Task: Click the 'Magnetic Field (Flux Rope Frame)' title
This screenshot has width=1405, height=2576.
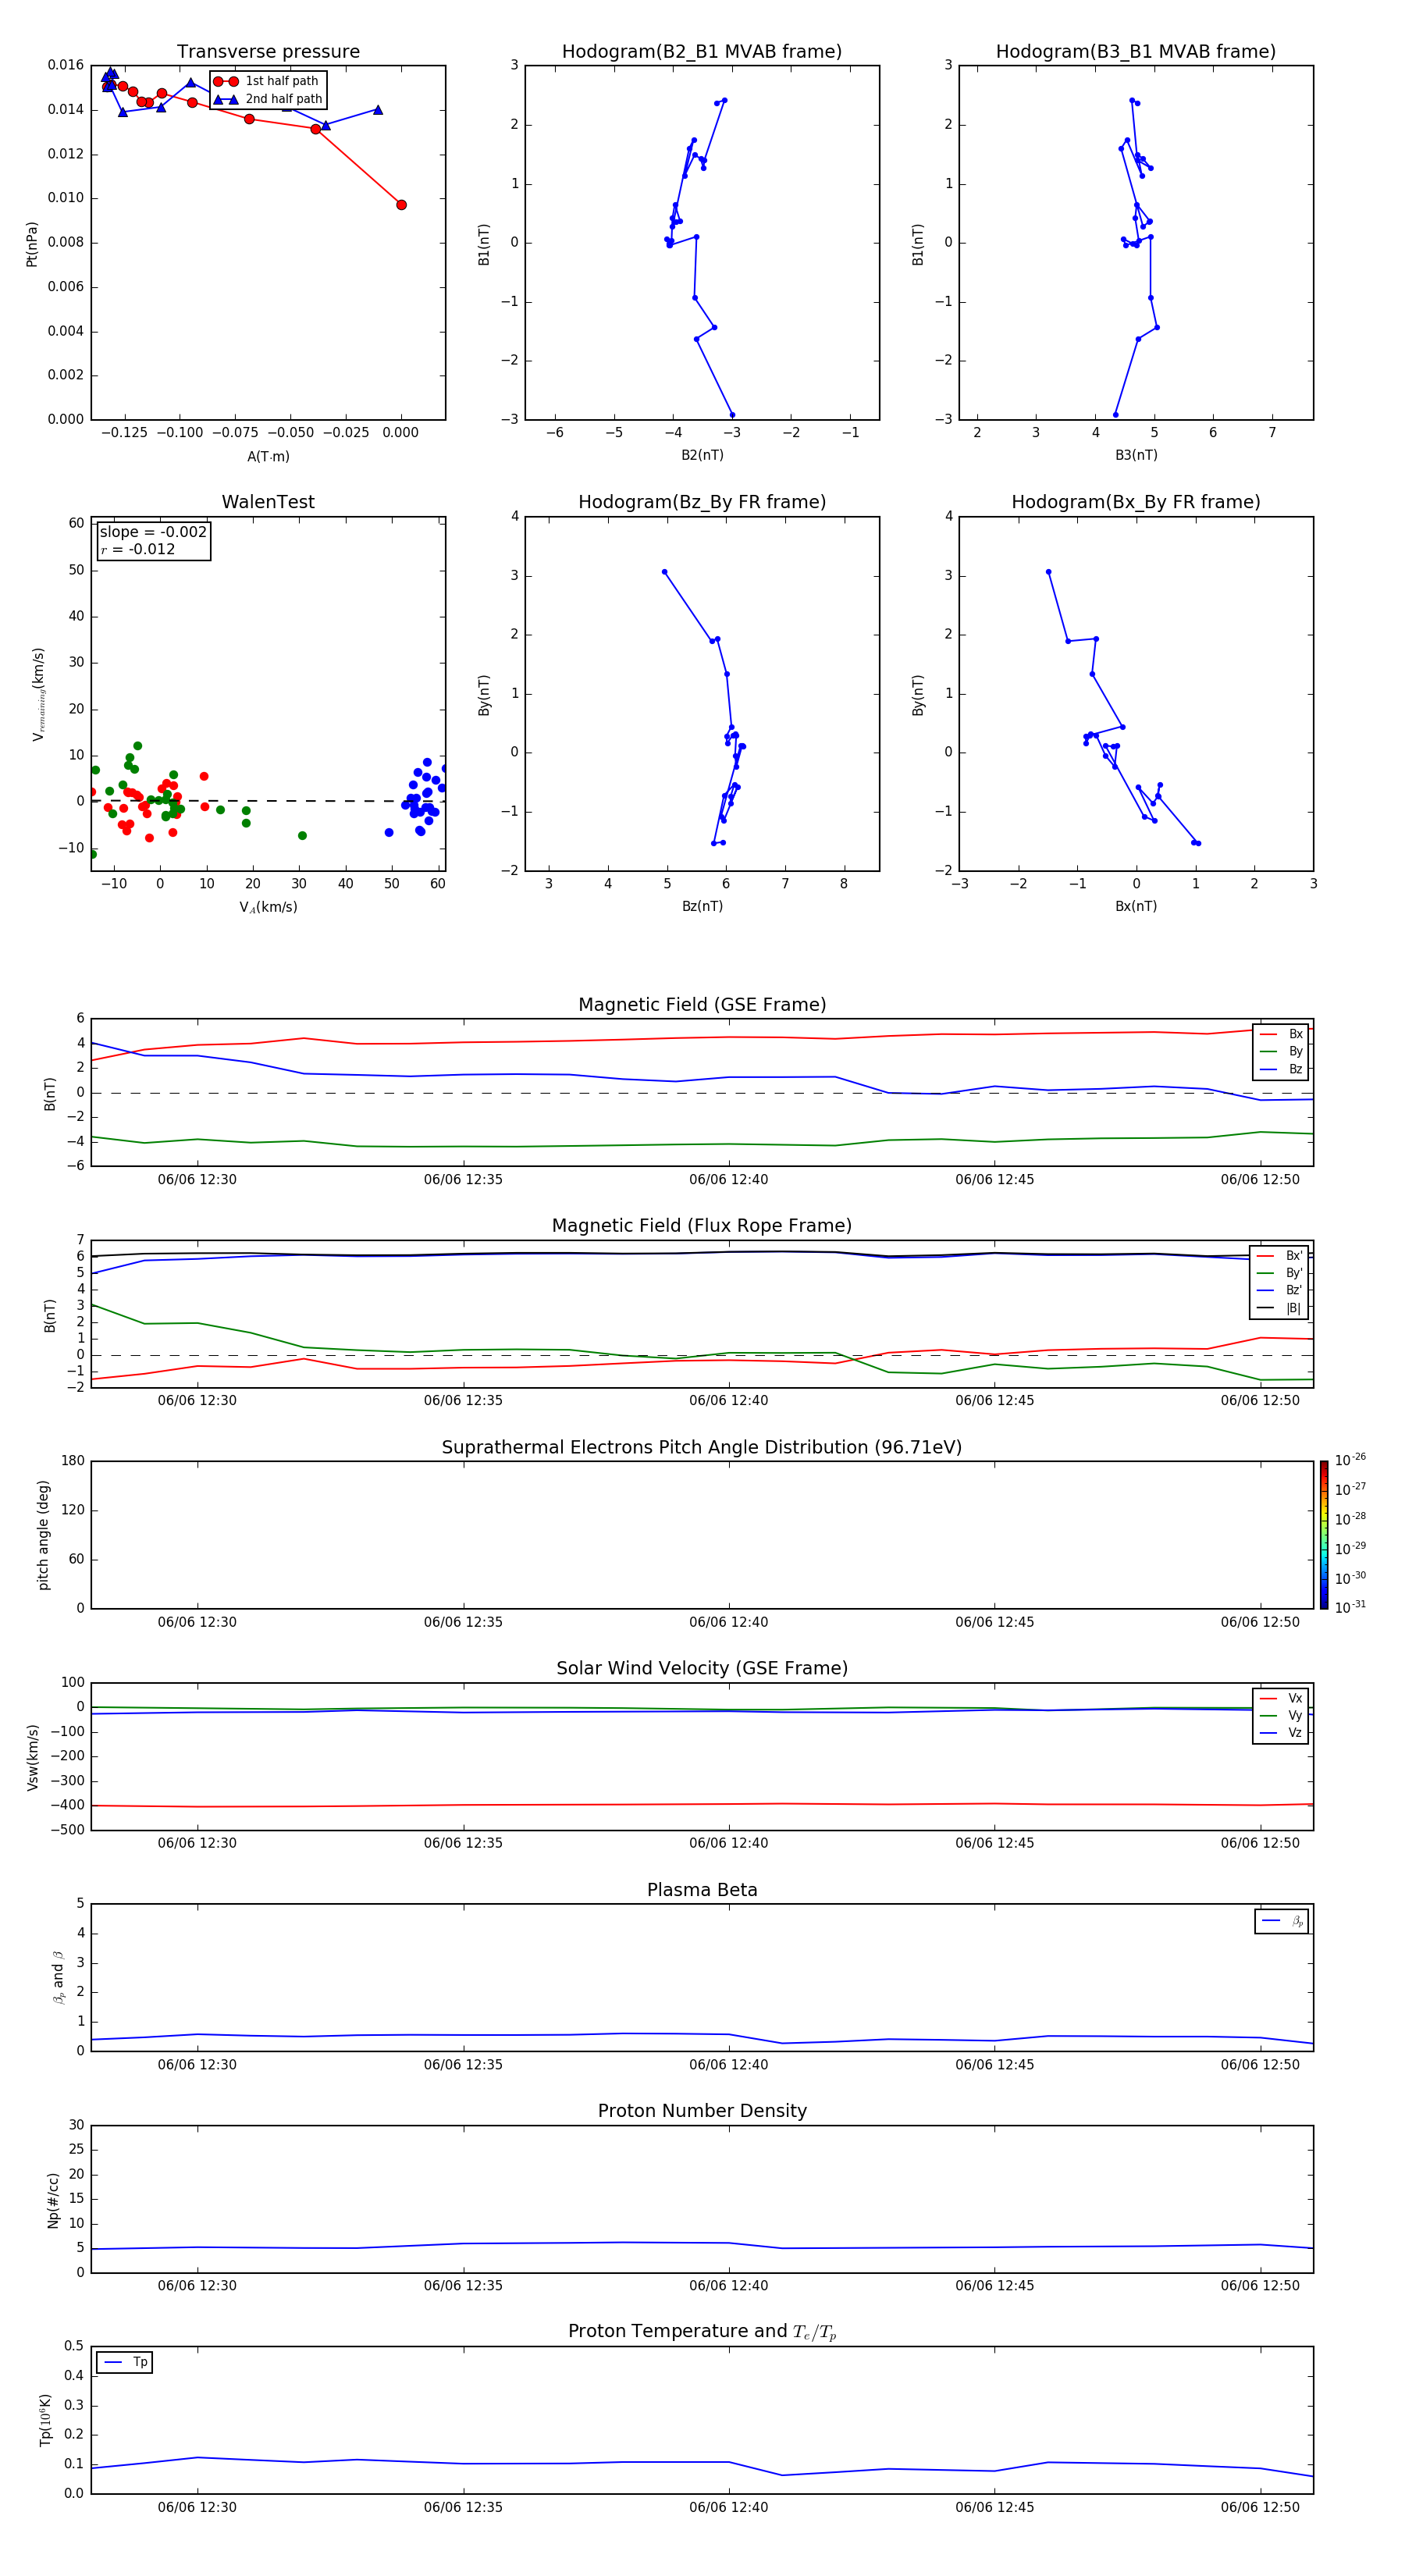Action: pyautogui.click(x=702, y=1226)
